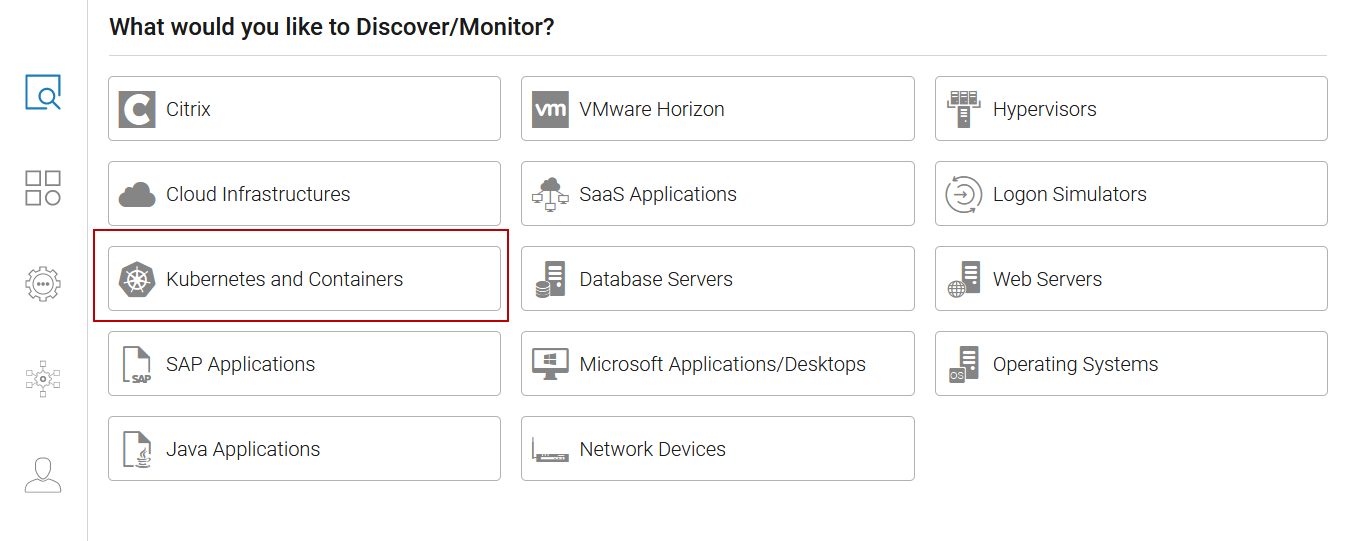
Task: Click the Kubernetes helm wheel icon
Action: pos(137,279)
